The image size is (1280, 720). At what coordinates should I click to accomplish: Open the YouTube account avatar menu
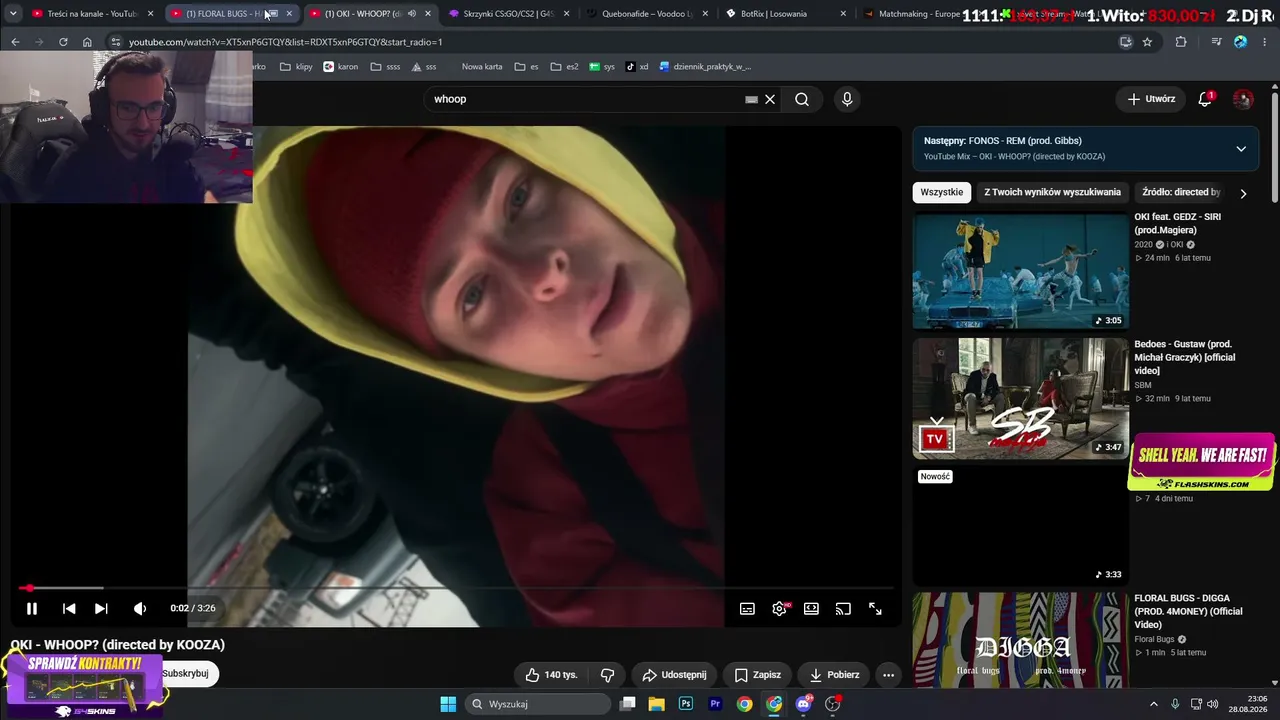pos(1243,99)
